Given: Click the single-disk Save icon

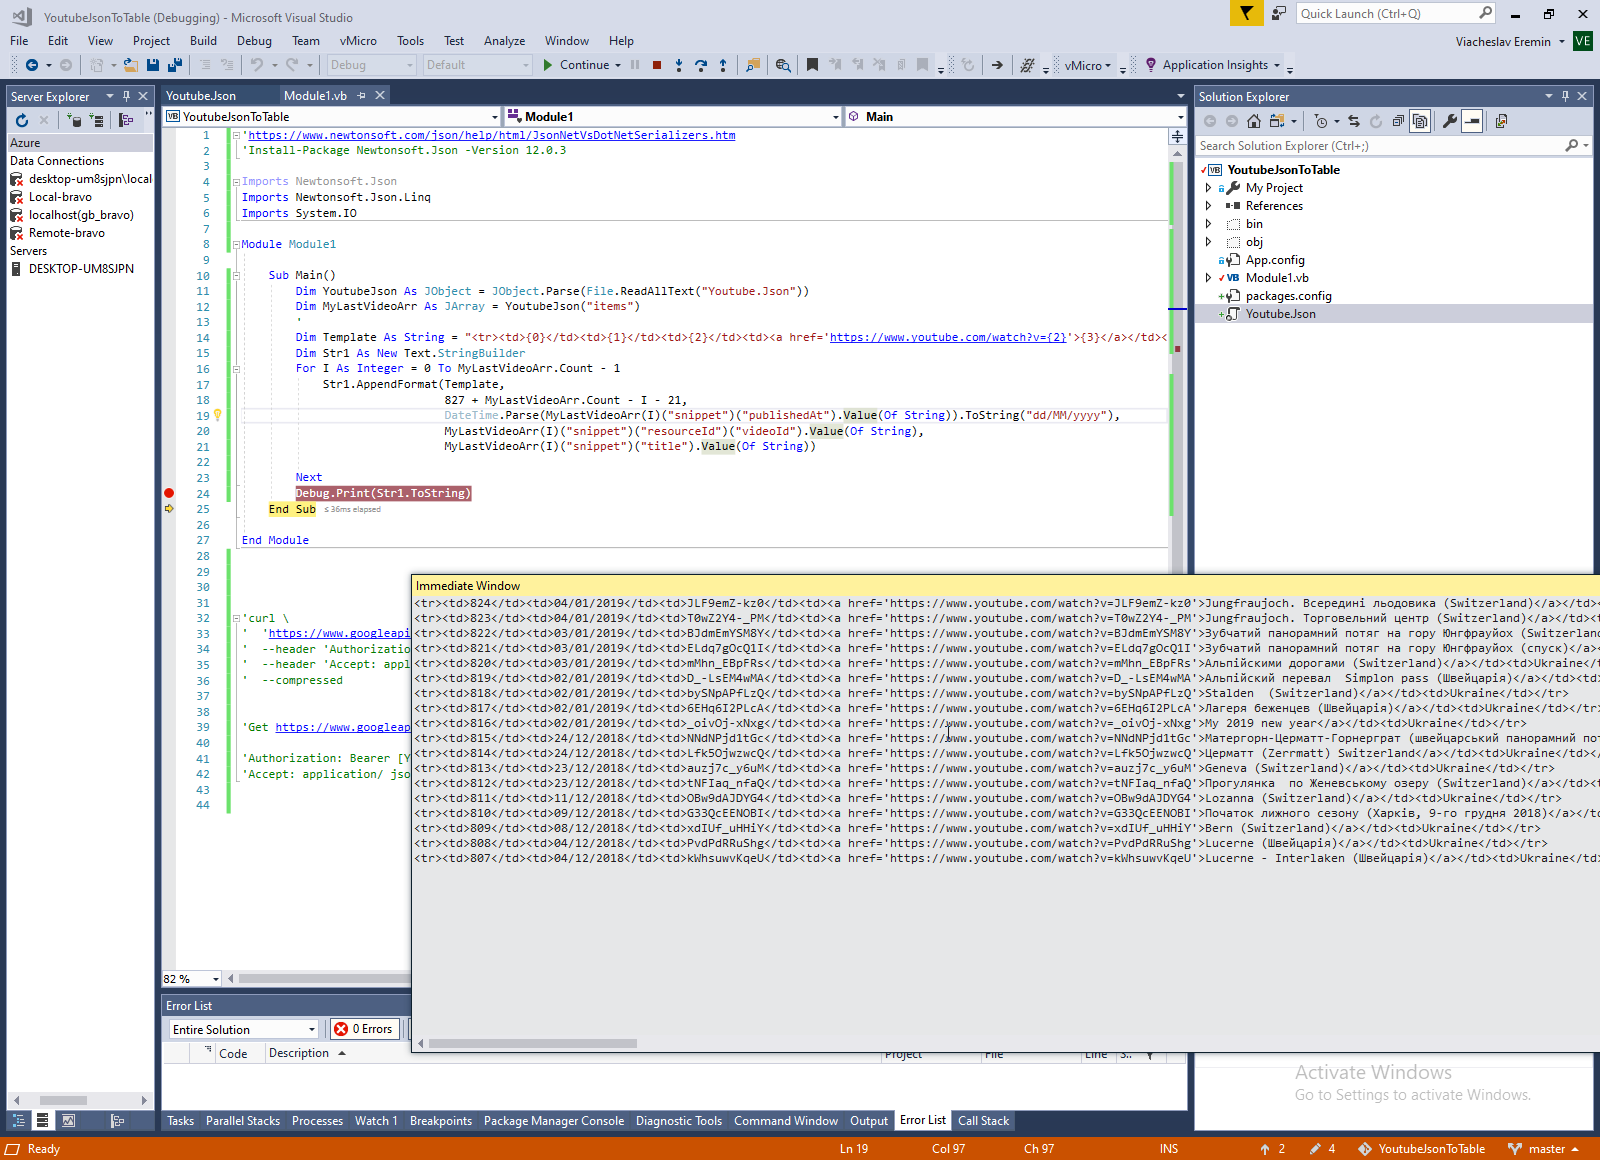Looking at the screenshot, I should pos(153,65).
